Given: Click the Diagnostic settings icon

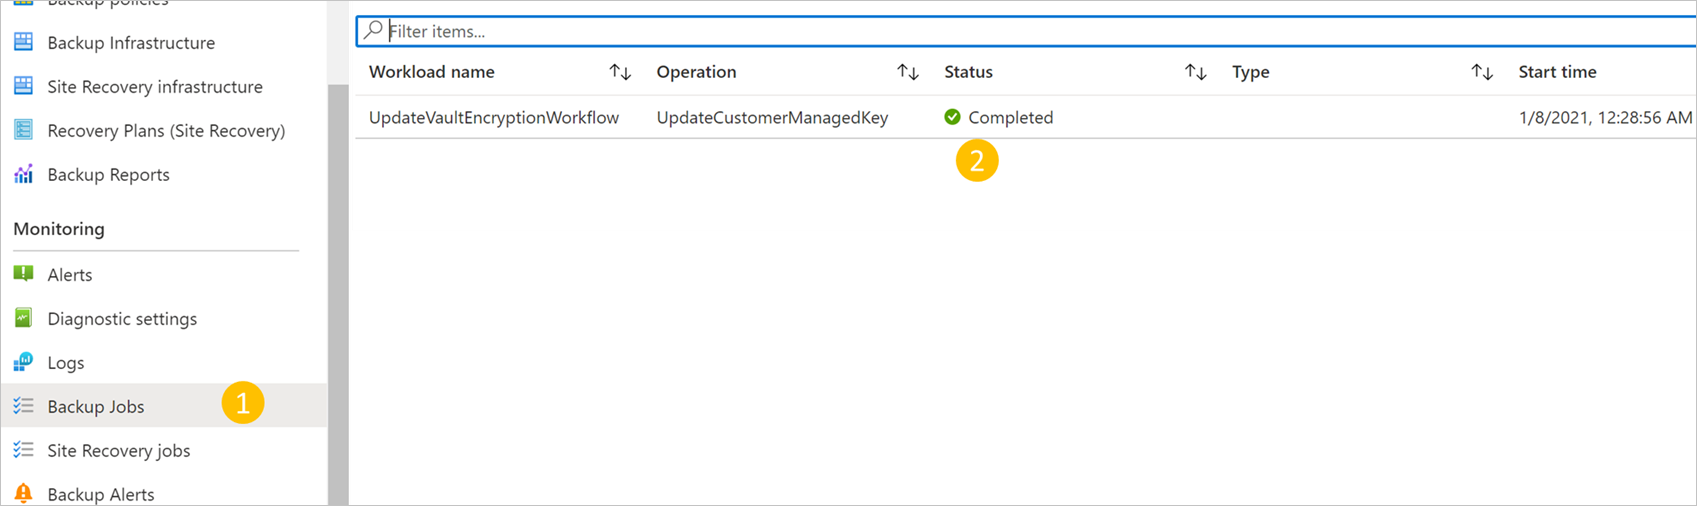Looking at the screenshot, I should 23,318.
